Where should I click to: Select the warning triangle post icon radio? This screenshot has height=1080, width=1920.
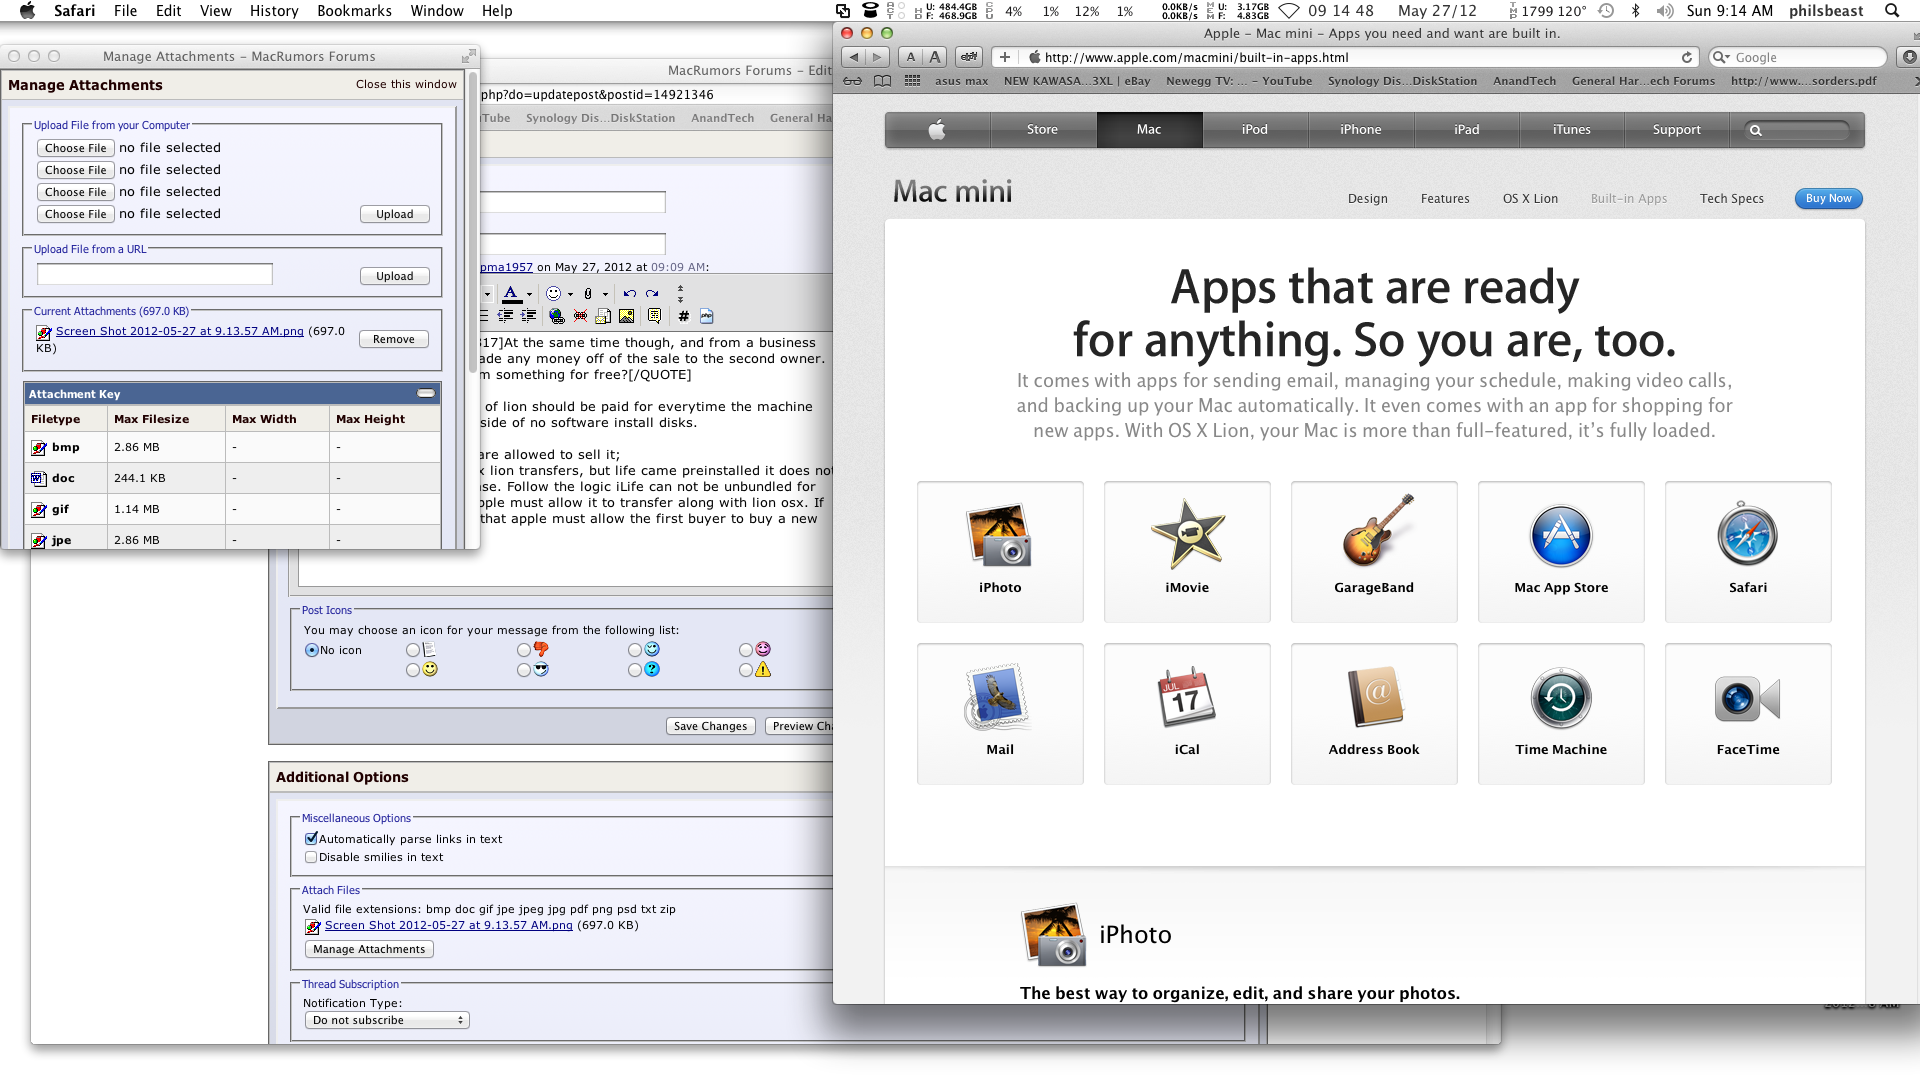(x=746, y=670)
